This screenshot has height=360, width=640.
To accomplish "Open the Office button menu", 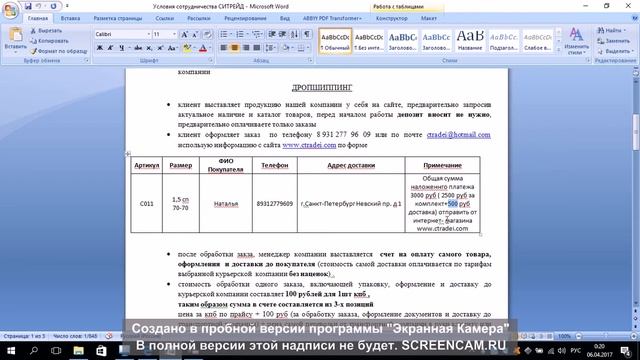I will 10,10.
